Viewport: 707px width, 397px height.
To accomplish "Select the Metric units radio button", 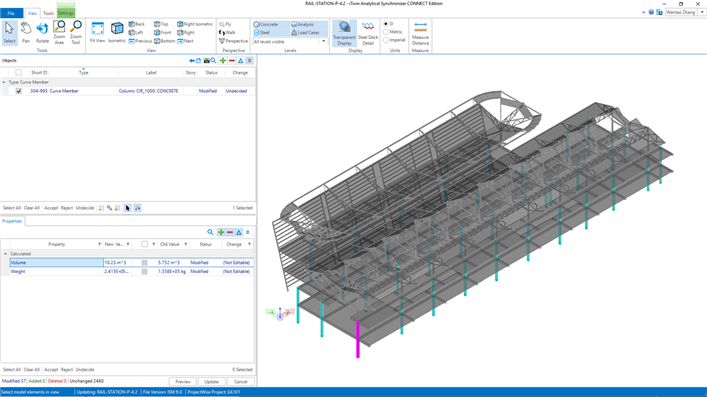I will point(386,32).
